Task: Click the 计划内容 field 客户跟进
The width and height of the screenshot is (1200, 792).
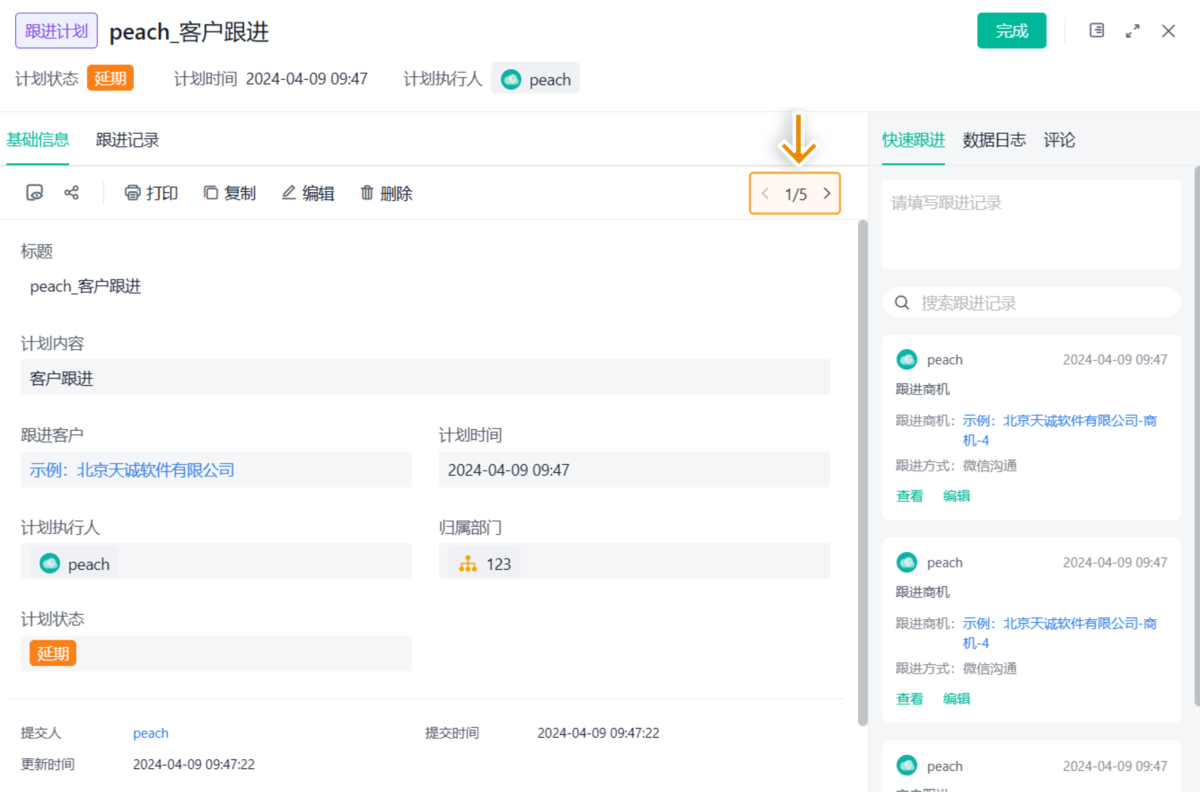Action: pyautogui.click(x=425, y=378)
